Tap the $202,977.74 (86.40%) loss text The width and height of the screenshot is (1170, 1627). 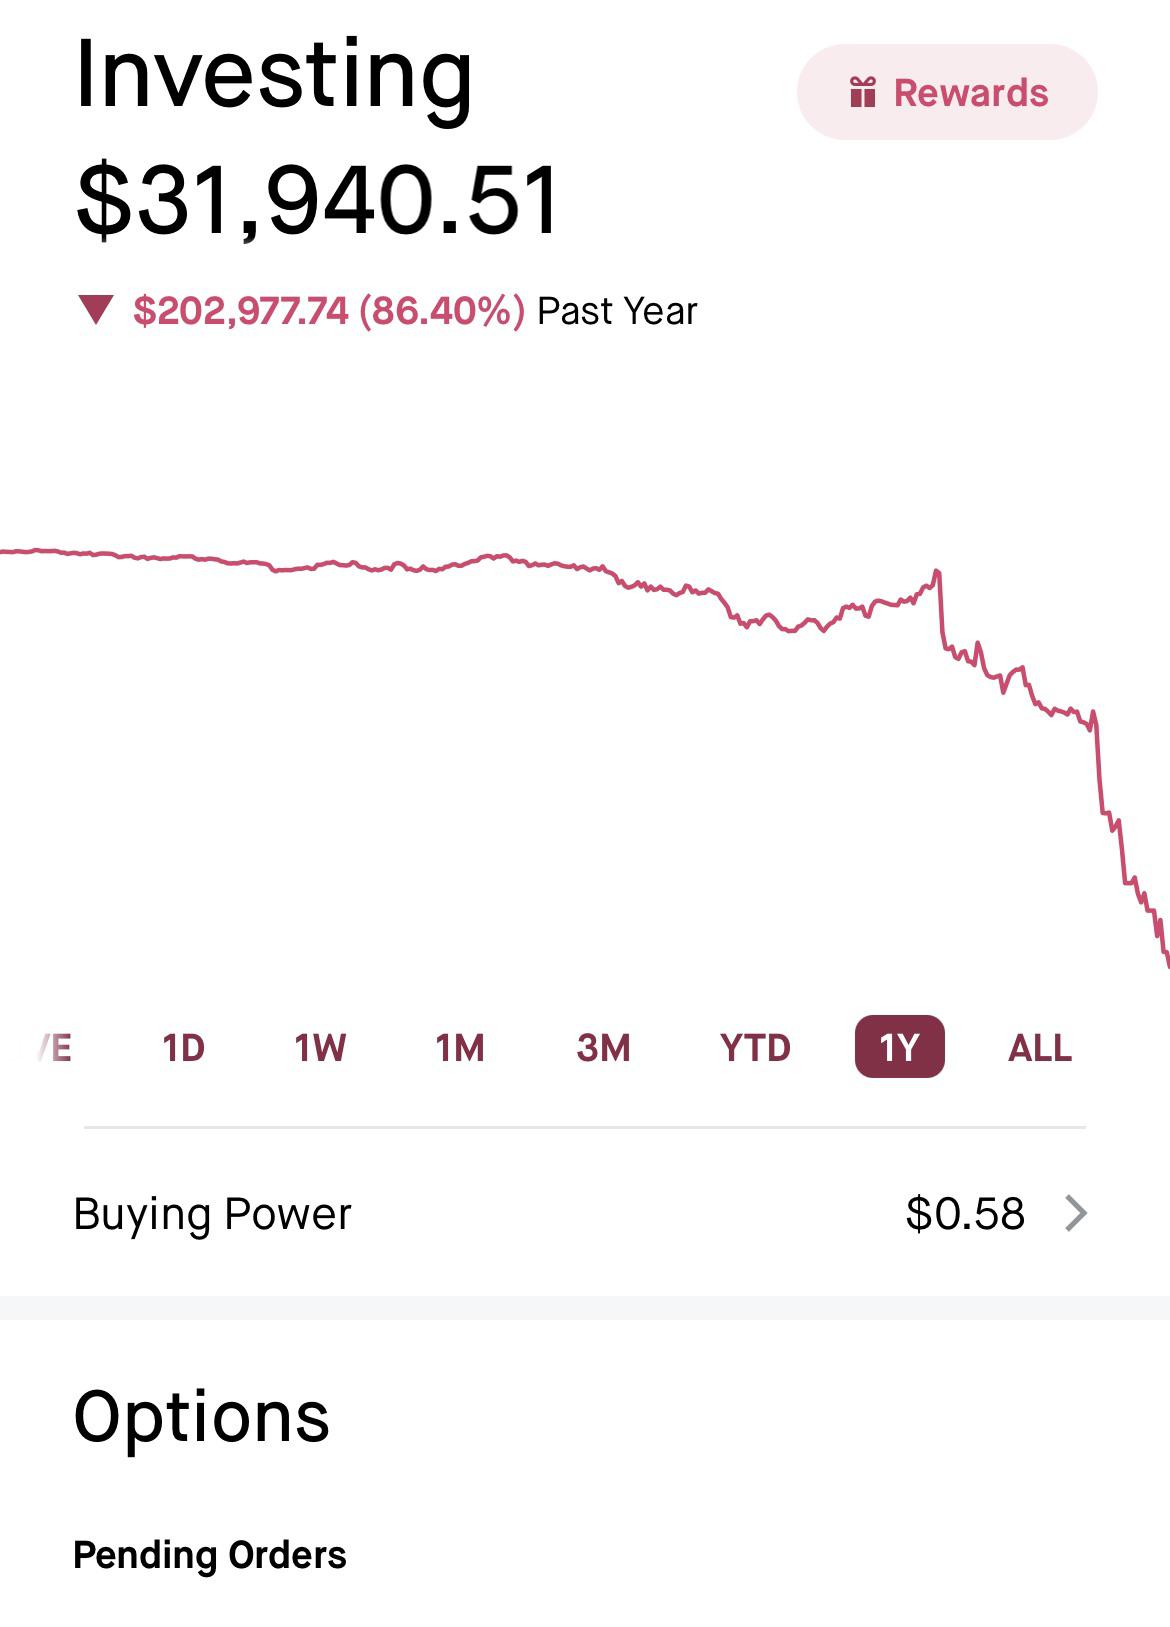328,311
